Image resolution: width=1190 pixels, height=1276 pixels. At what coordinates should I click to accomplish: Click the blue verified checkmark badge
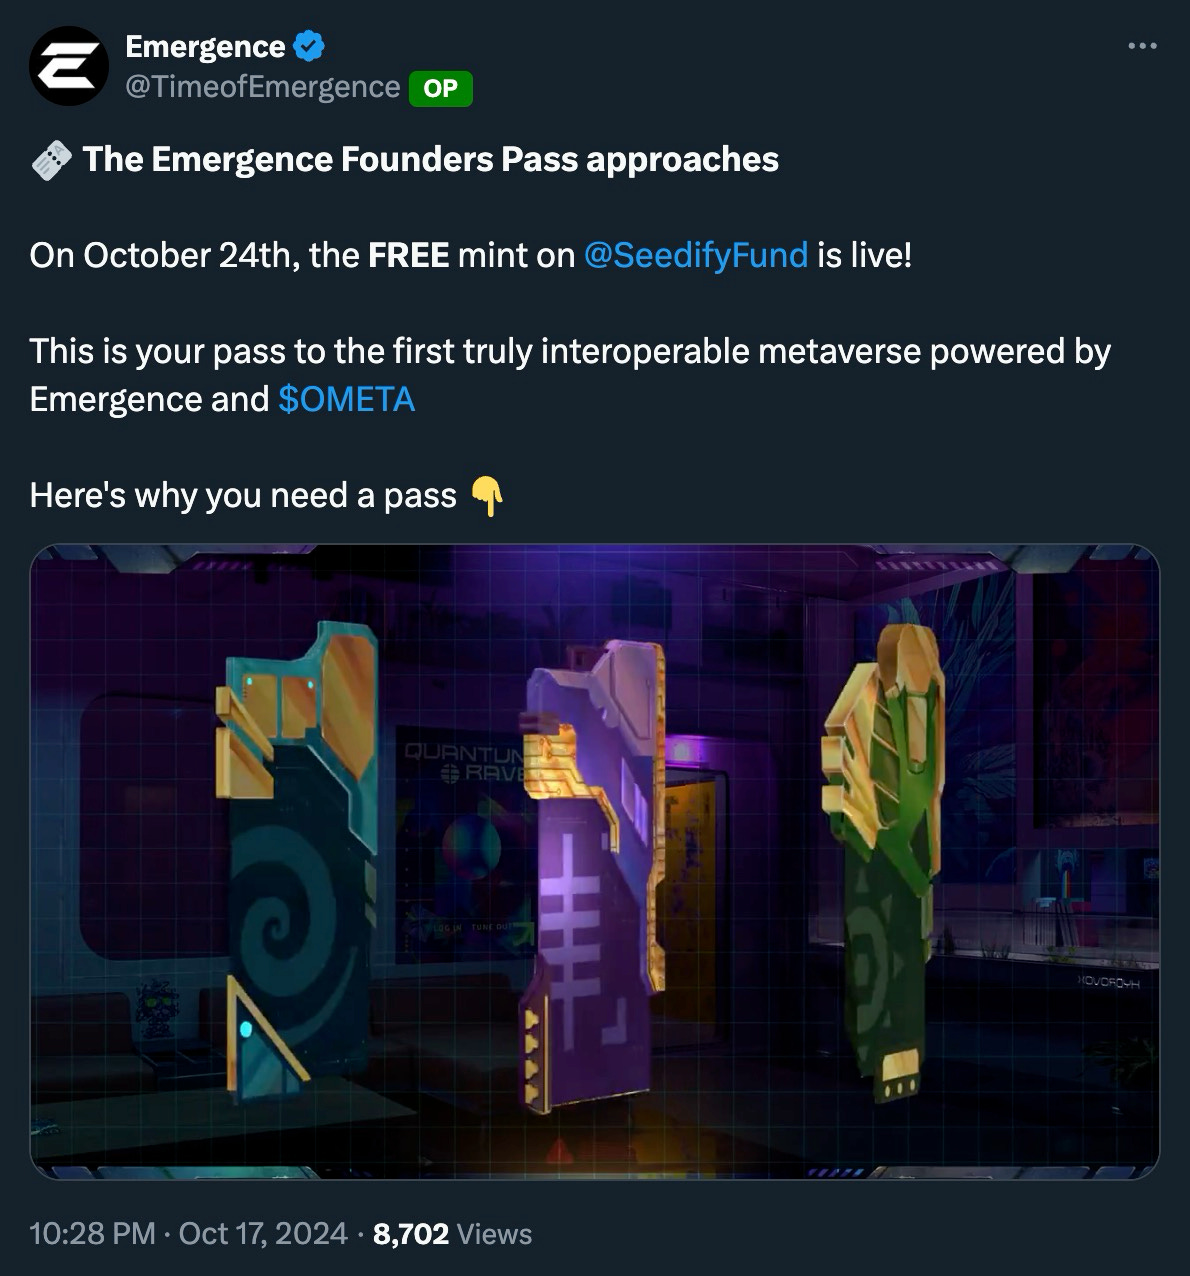(308, 46)
